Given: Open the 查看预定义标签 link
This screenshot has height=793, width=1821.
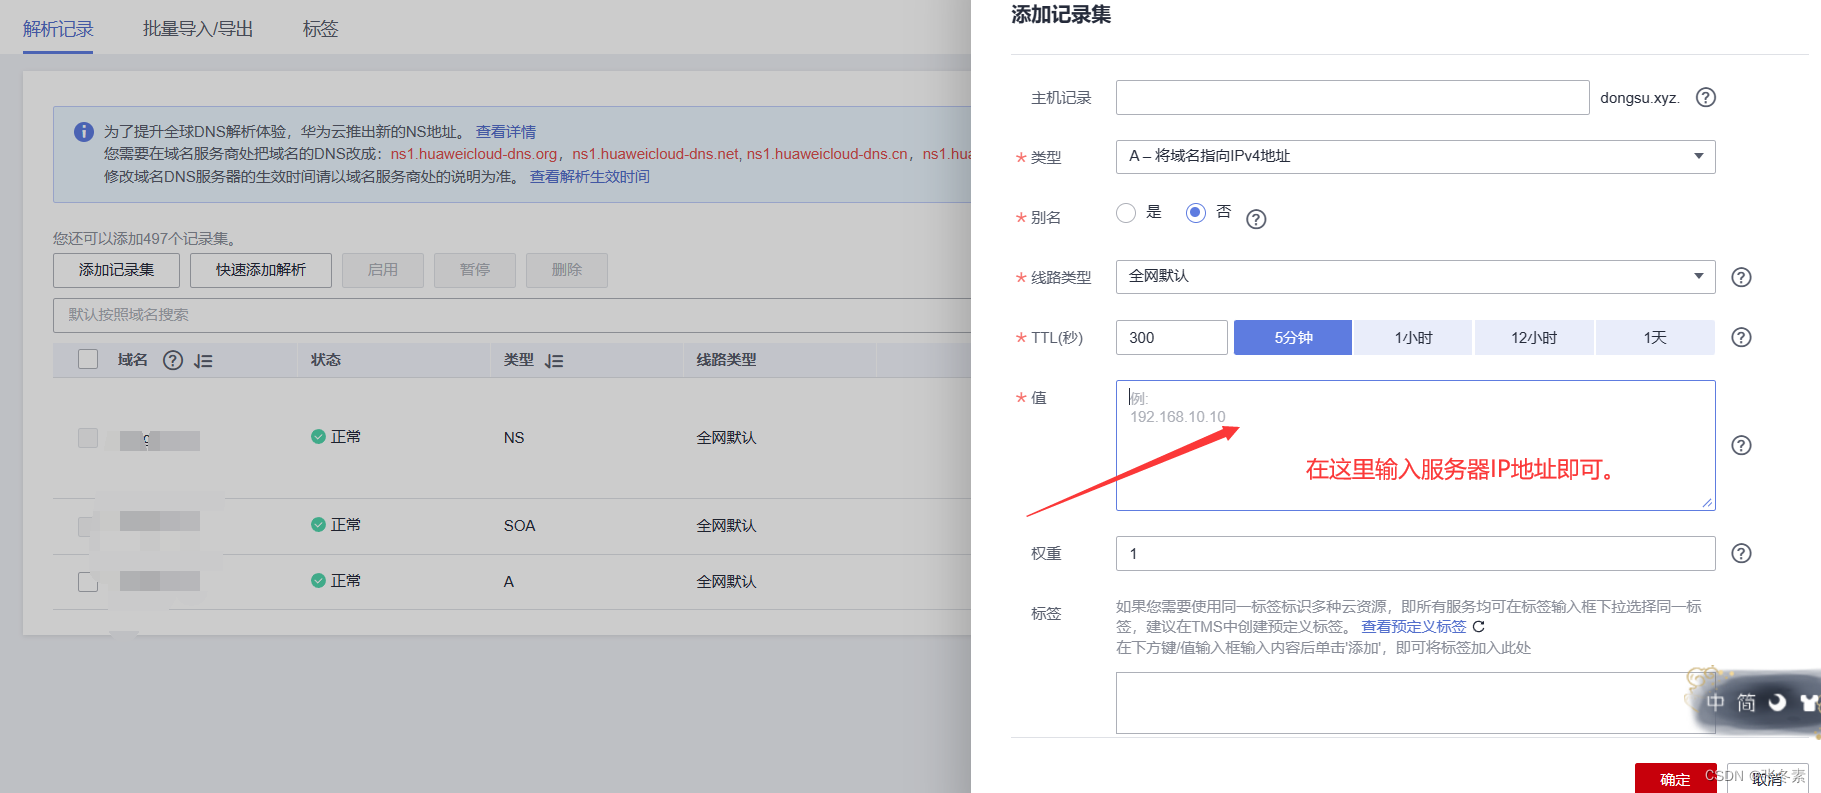Looking at the screenshot, I should (1413, 626).
